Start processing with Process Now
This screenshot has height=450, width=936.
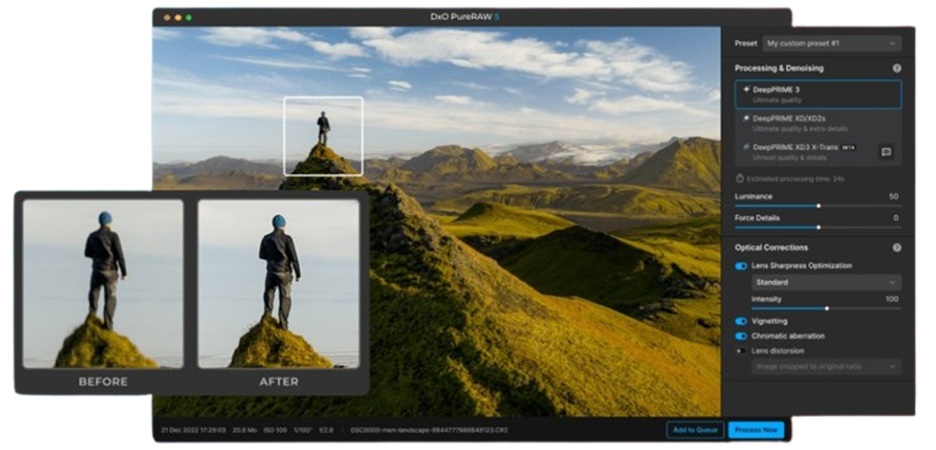(x=756, y=430)
